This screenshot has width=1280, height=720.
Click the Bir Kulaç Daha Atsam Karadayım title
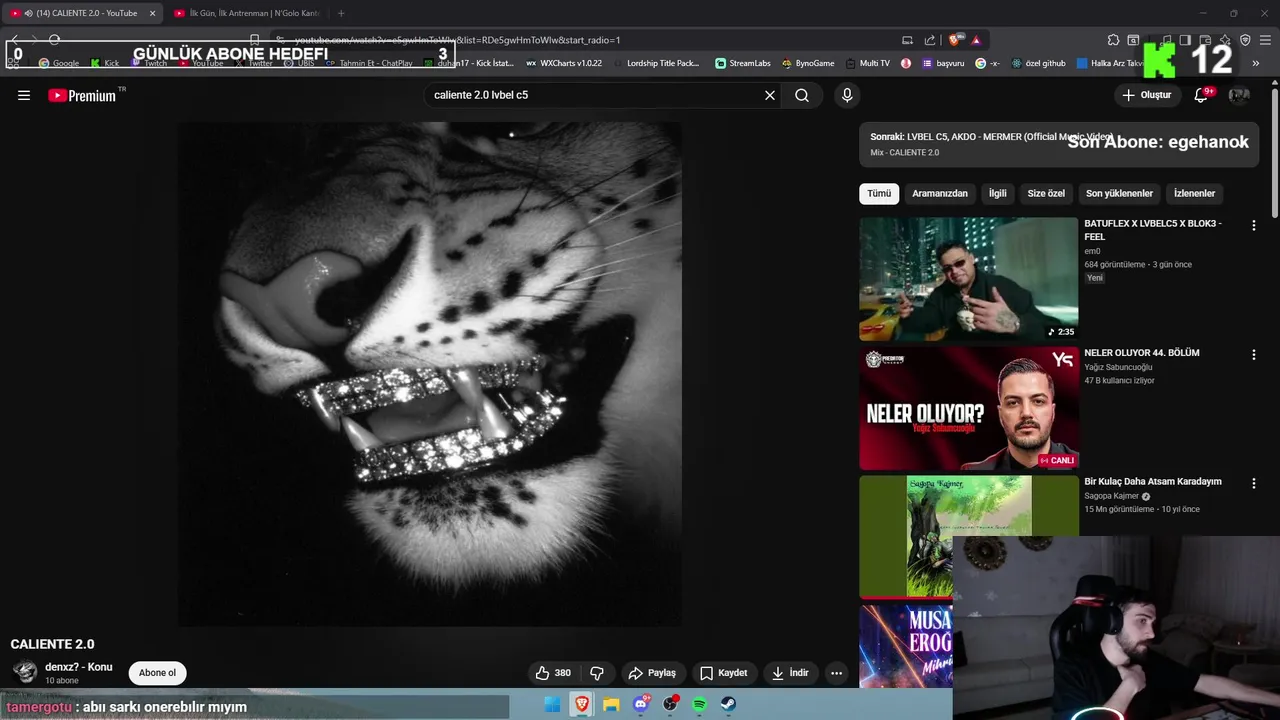1153,481
